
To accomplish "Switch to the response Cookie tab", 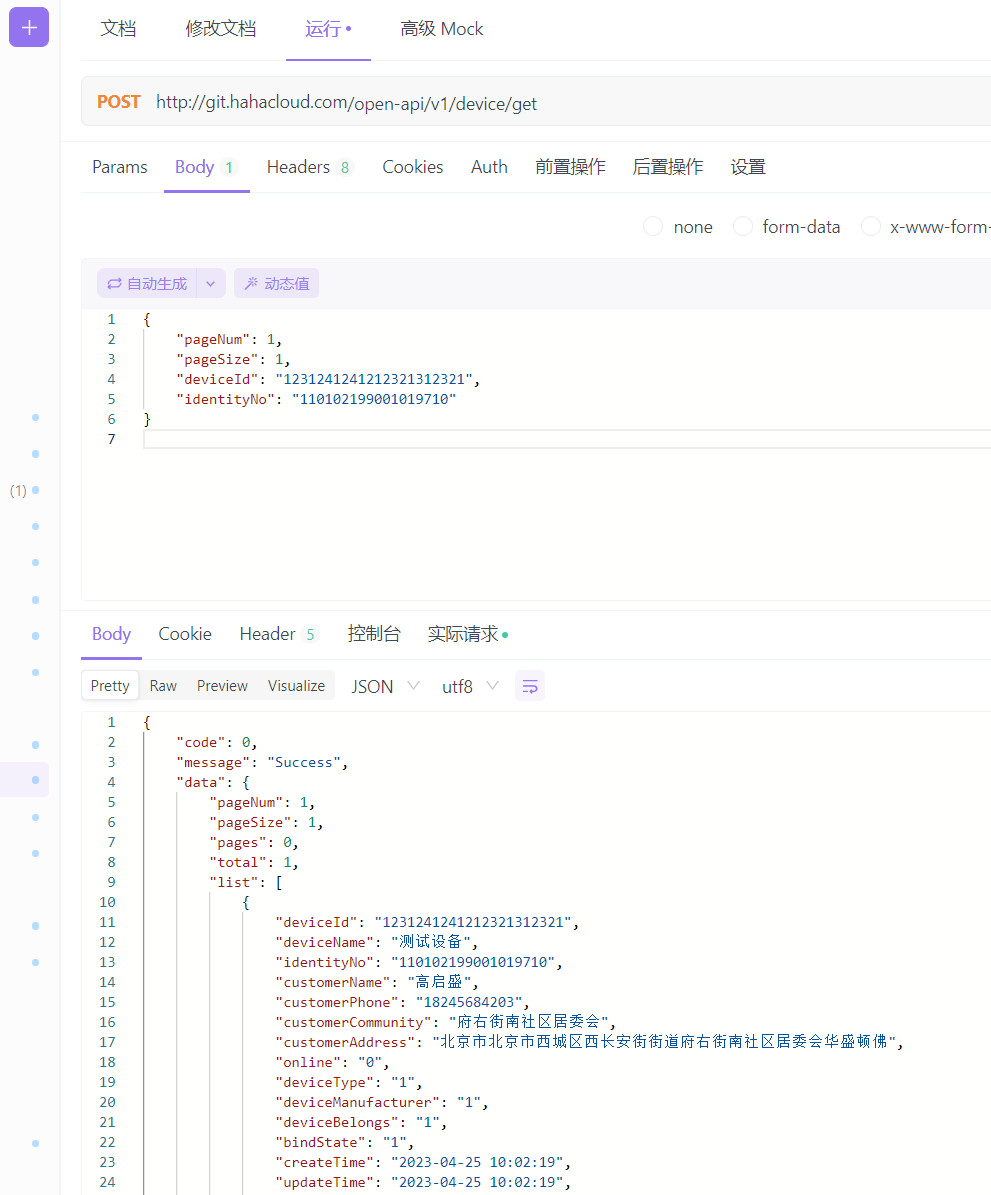I will (185, 634).
